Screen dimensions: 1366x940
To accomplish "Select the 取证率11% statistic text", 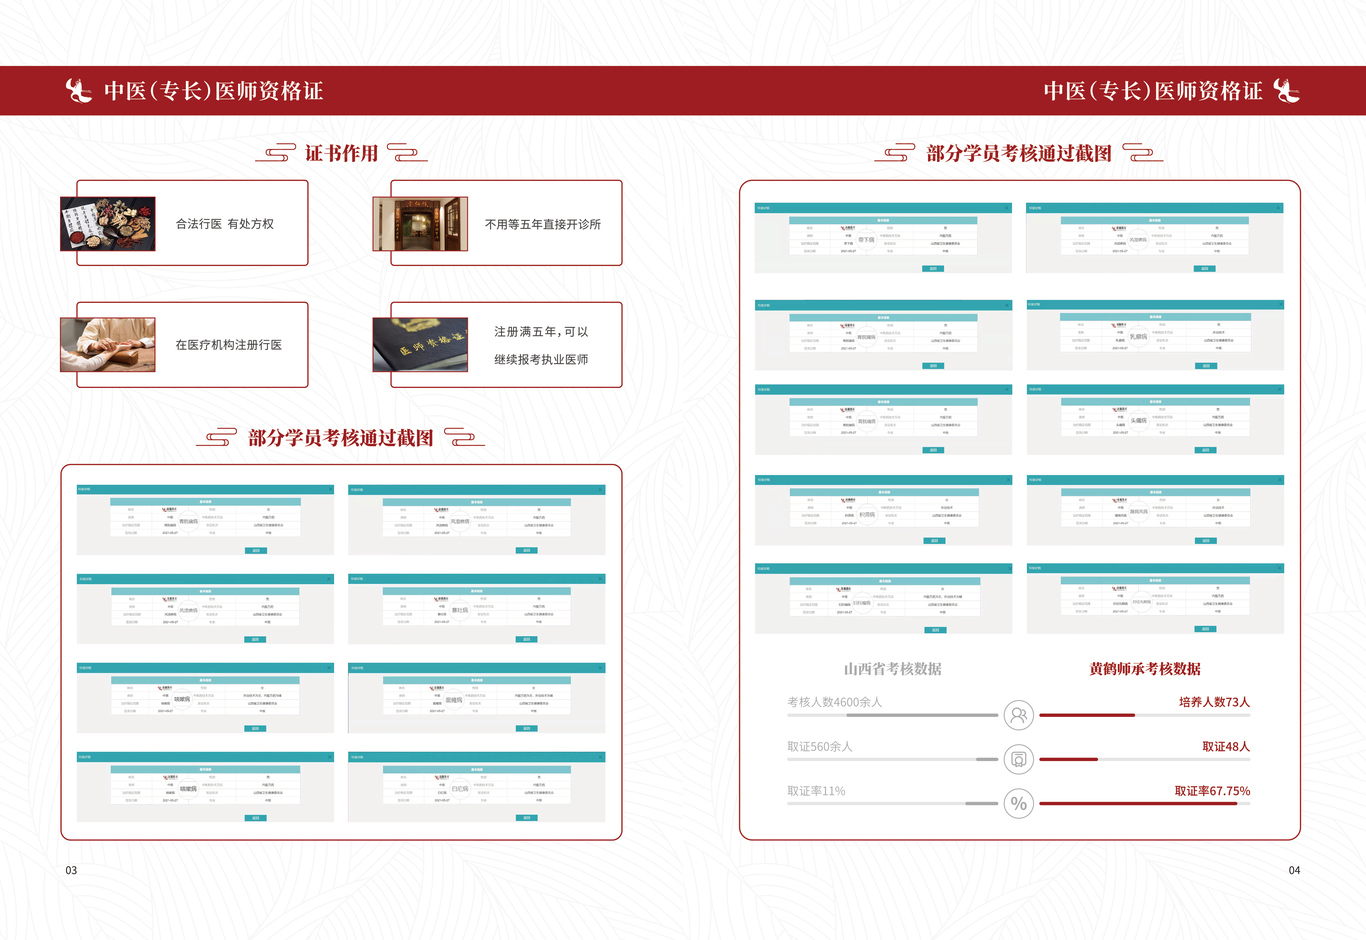I will 816,791.
